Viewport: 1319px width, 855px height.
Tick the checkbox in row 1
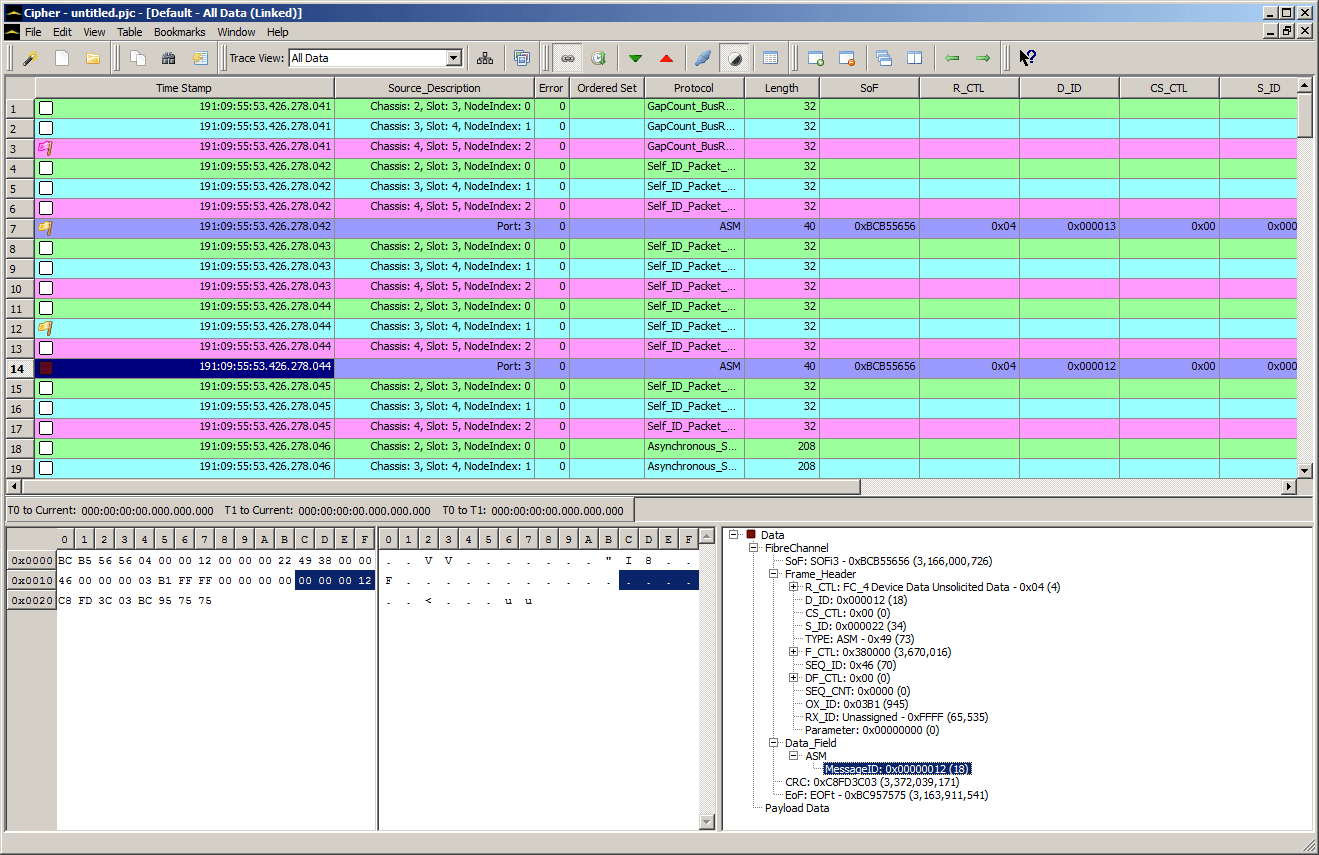tap(46, 107)
